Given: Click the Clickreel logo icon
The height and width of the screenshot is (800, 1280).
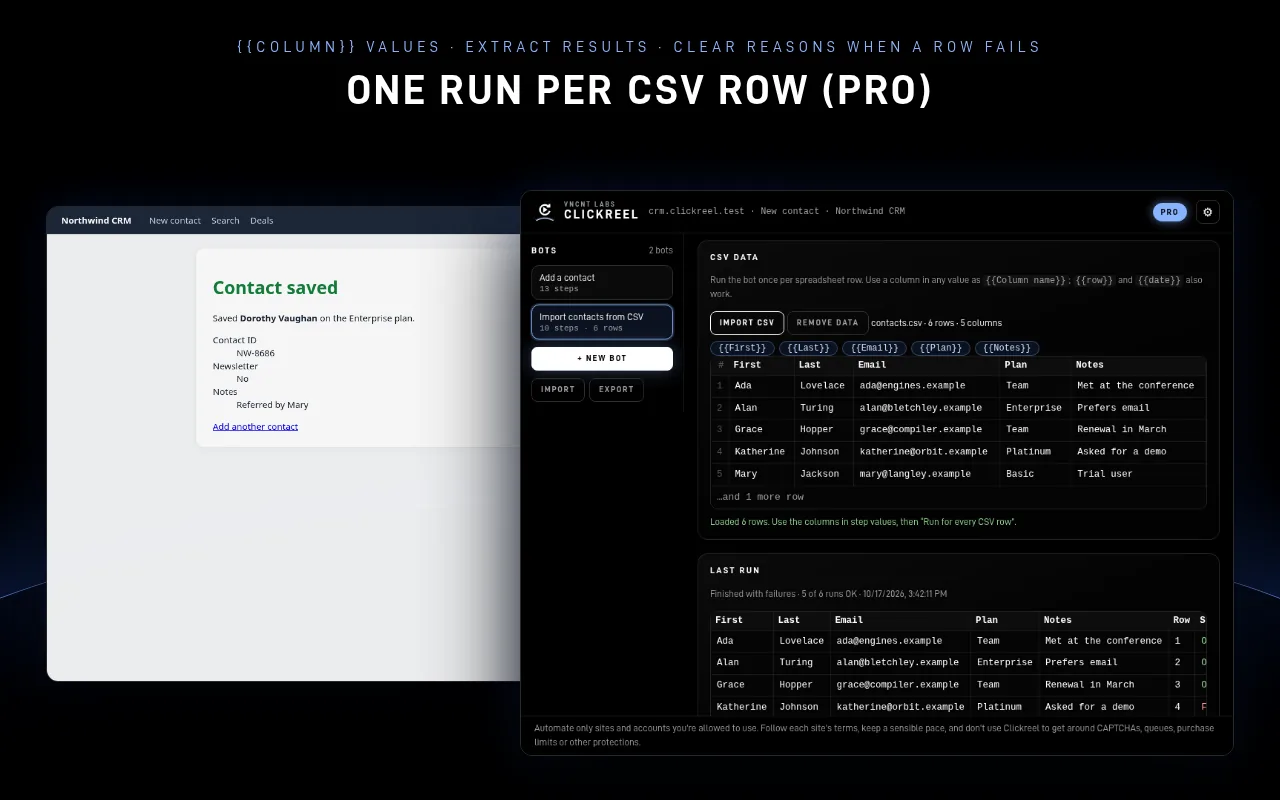Looking at the screenshot, I should point(545,211).
